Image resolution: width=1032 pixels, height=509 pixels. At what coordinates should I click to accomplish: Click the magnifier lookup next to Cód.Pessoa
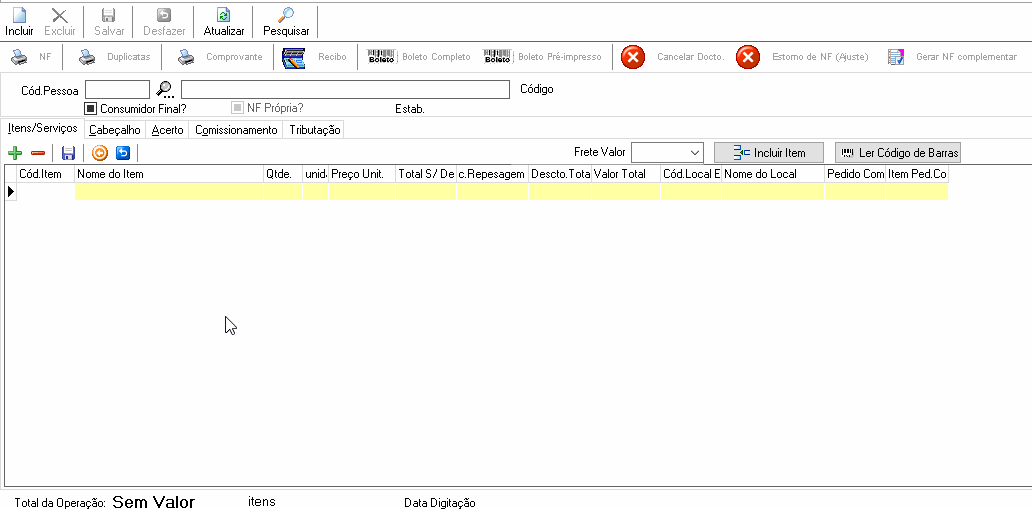pos(165,90)
